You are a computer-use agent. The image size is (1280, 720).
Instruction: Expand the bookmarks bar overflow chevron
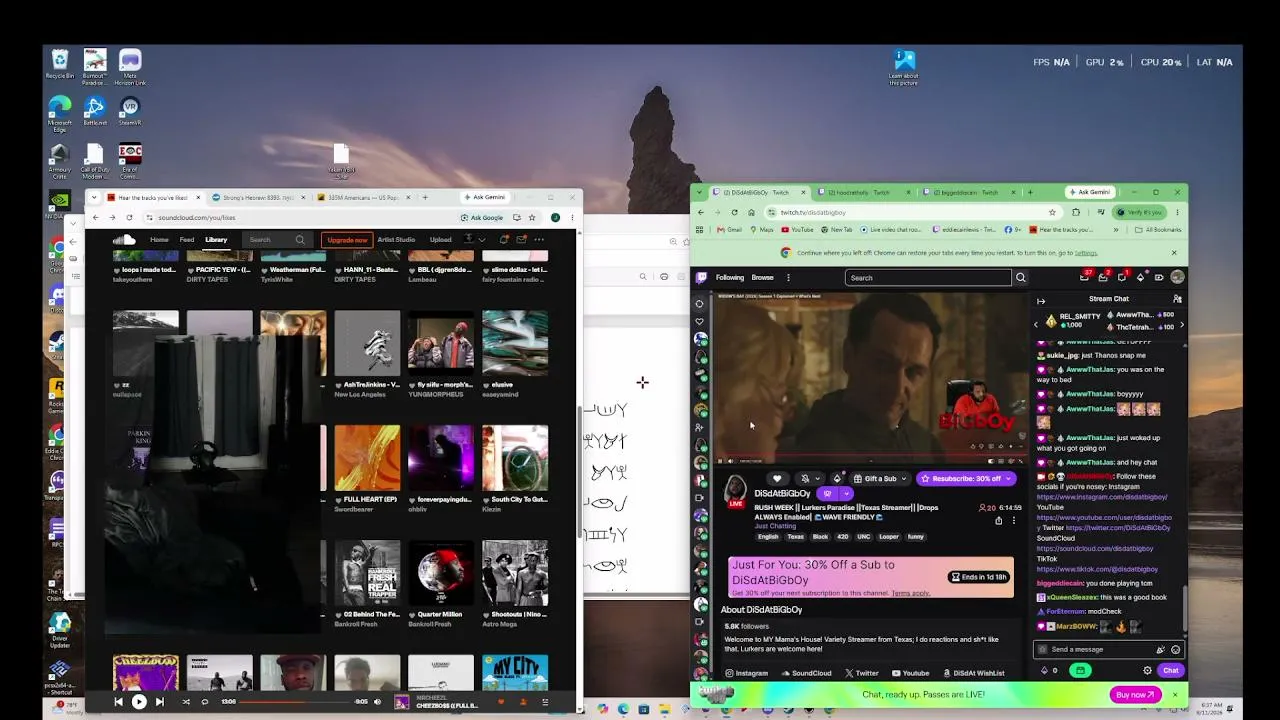pyautogui.click(x=1116, y=230)
